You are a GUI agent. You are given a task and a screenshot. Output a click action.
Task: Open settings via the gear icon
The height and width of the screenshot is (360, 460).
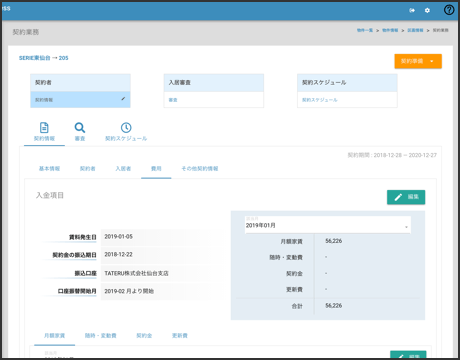427,10
